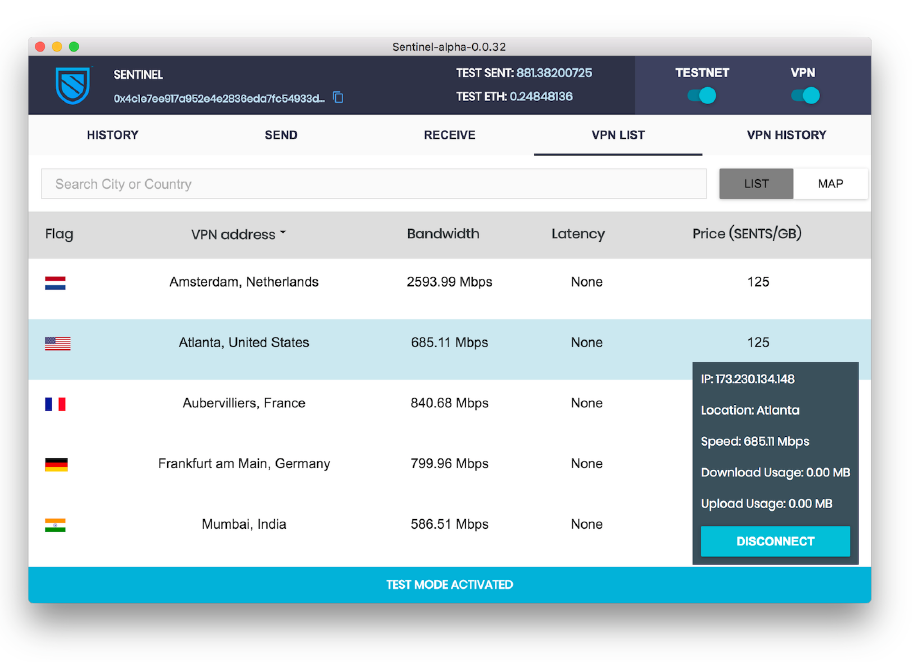
Task: Click the 2593.99 Mbps bandwidth value
Action: (x=449, y=282)
